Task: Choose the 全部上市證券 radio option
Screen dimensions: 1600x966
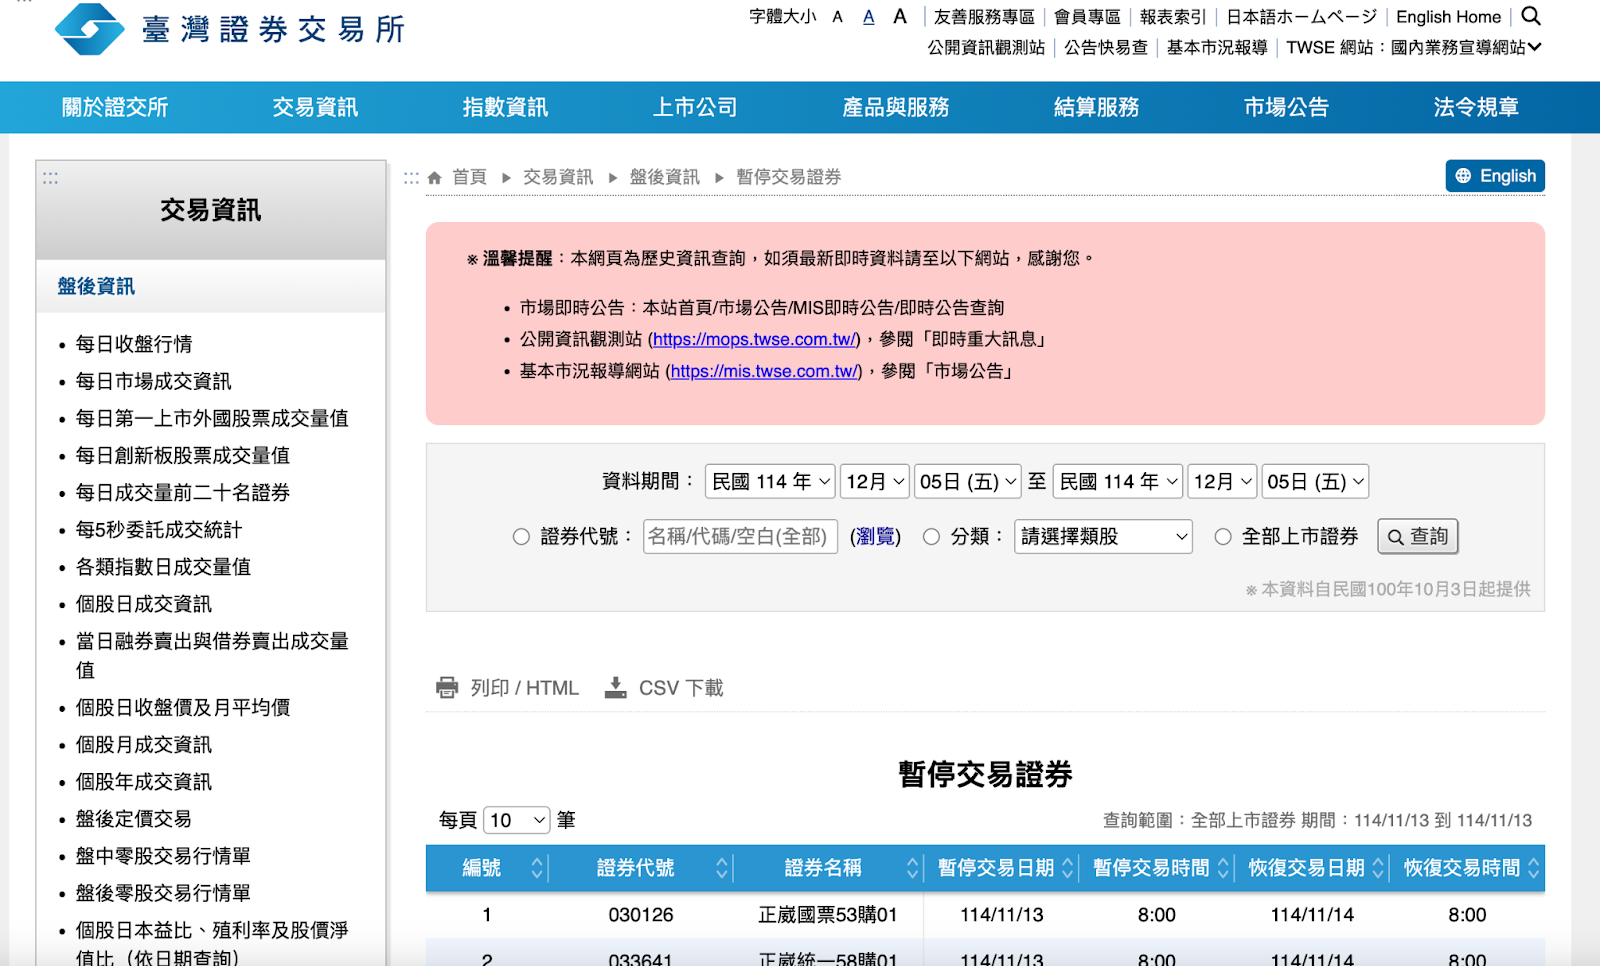Action: point(1223,536)
